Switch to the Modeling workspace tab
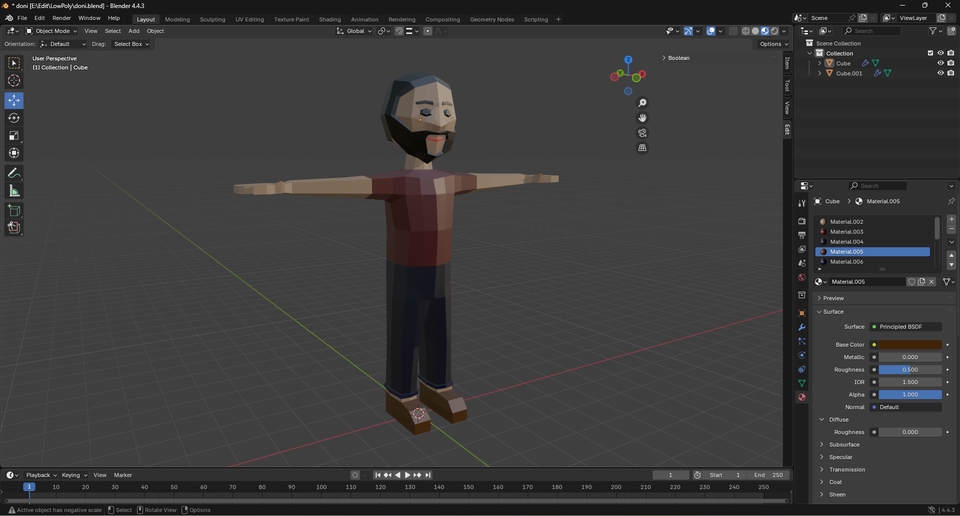Screen dimensions: 960x516 click(177, 20)
